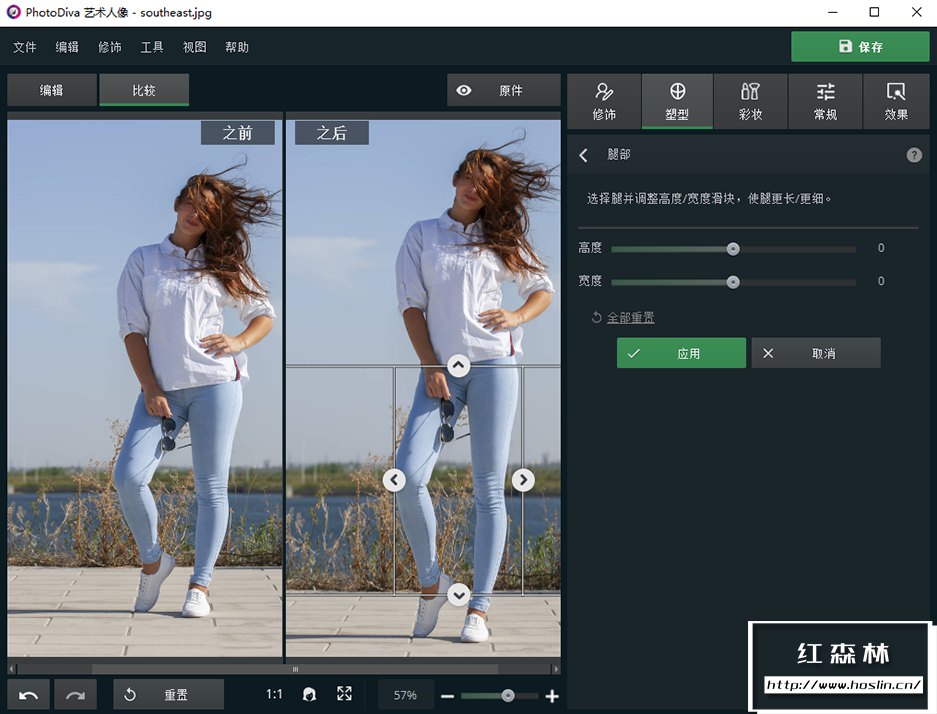Click the undo arrow icon
The width and height of the screenshot is (937, 714).
point(29,695)
